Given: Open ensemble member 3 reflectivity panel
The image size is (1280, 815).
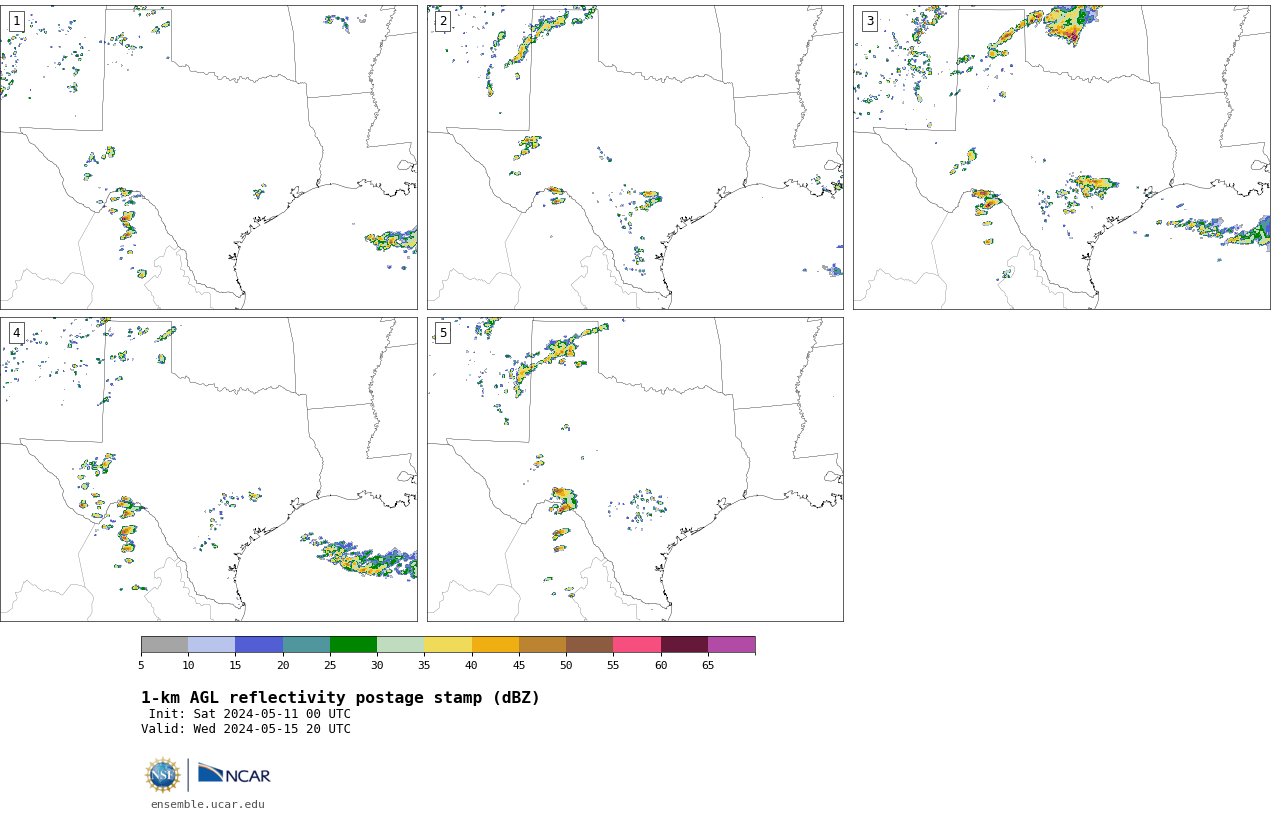Looking at the screenshot, I should 1061,157.
